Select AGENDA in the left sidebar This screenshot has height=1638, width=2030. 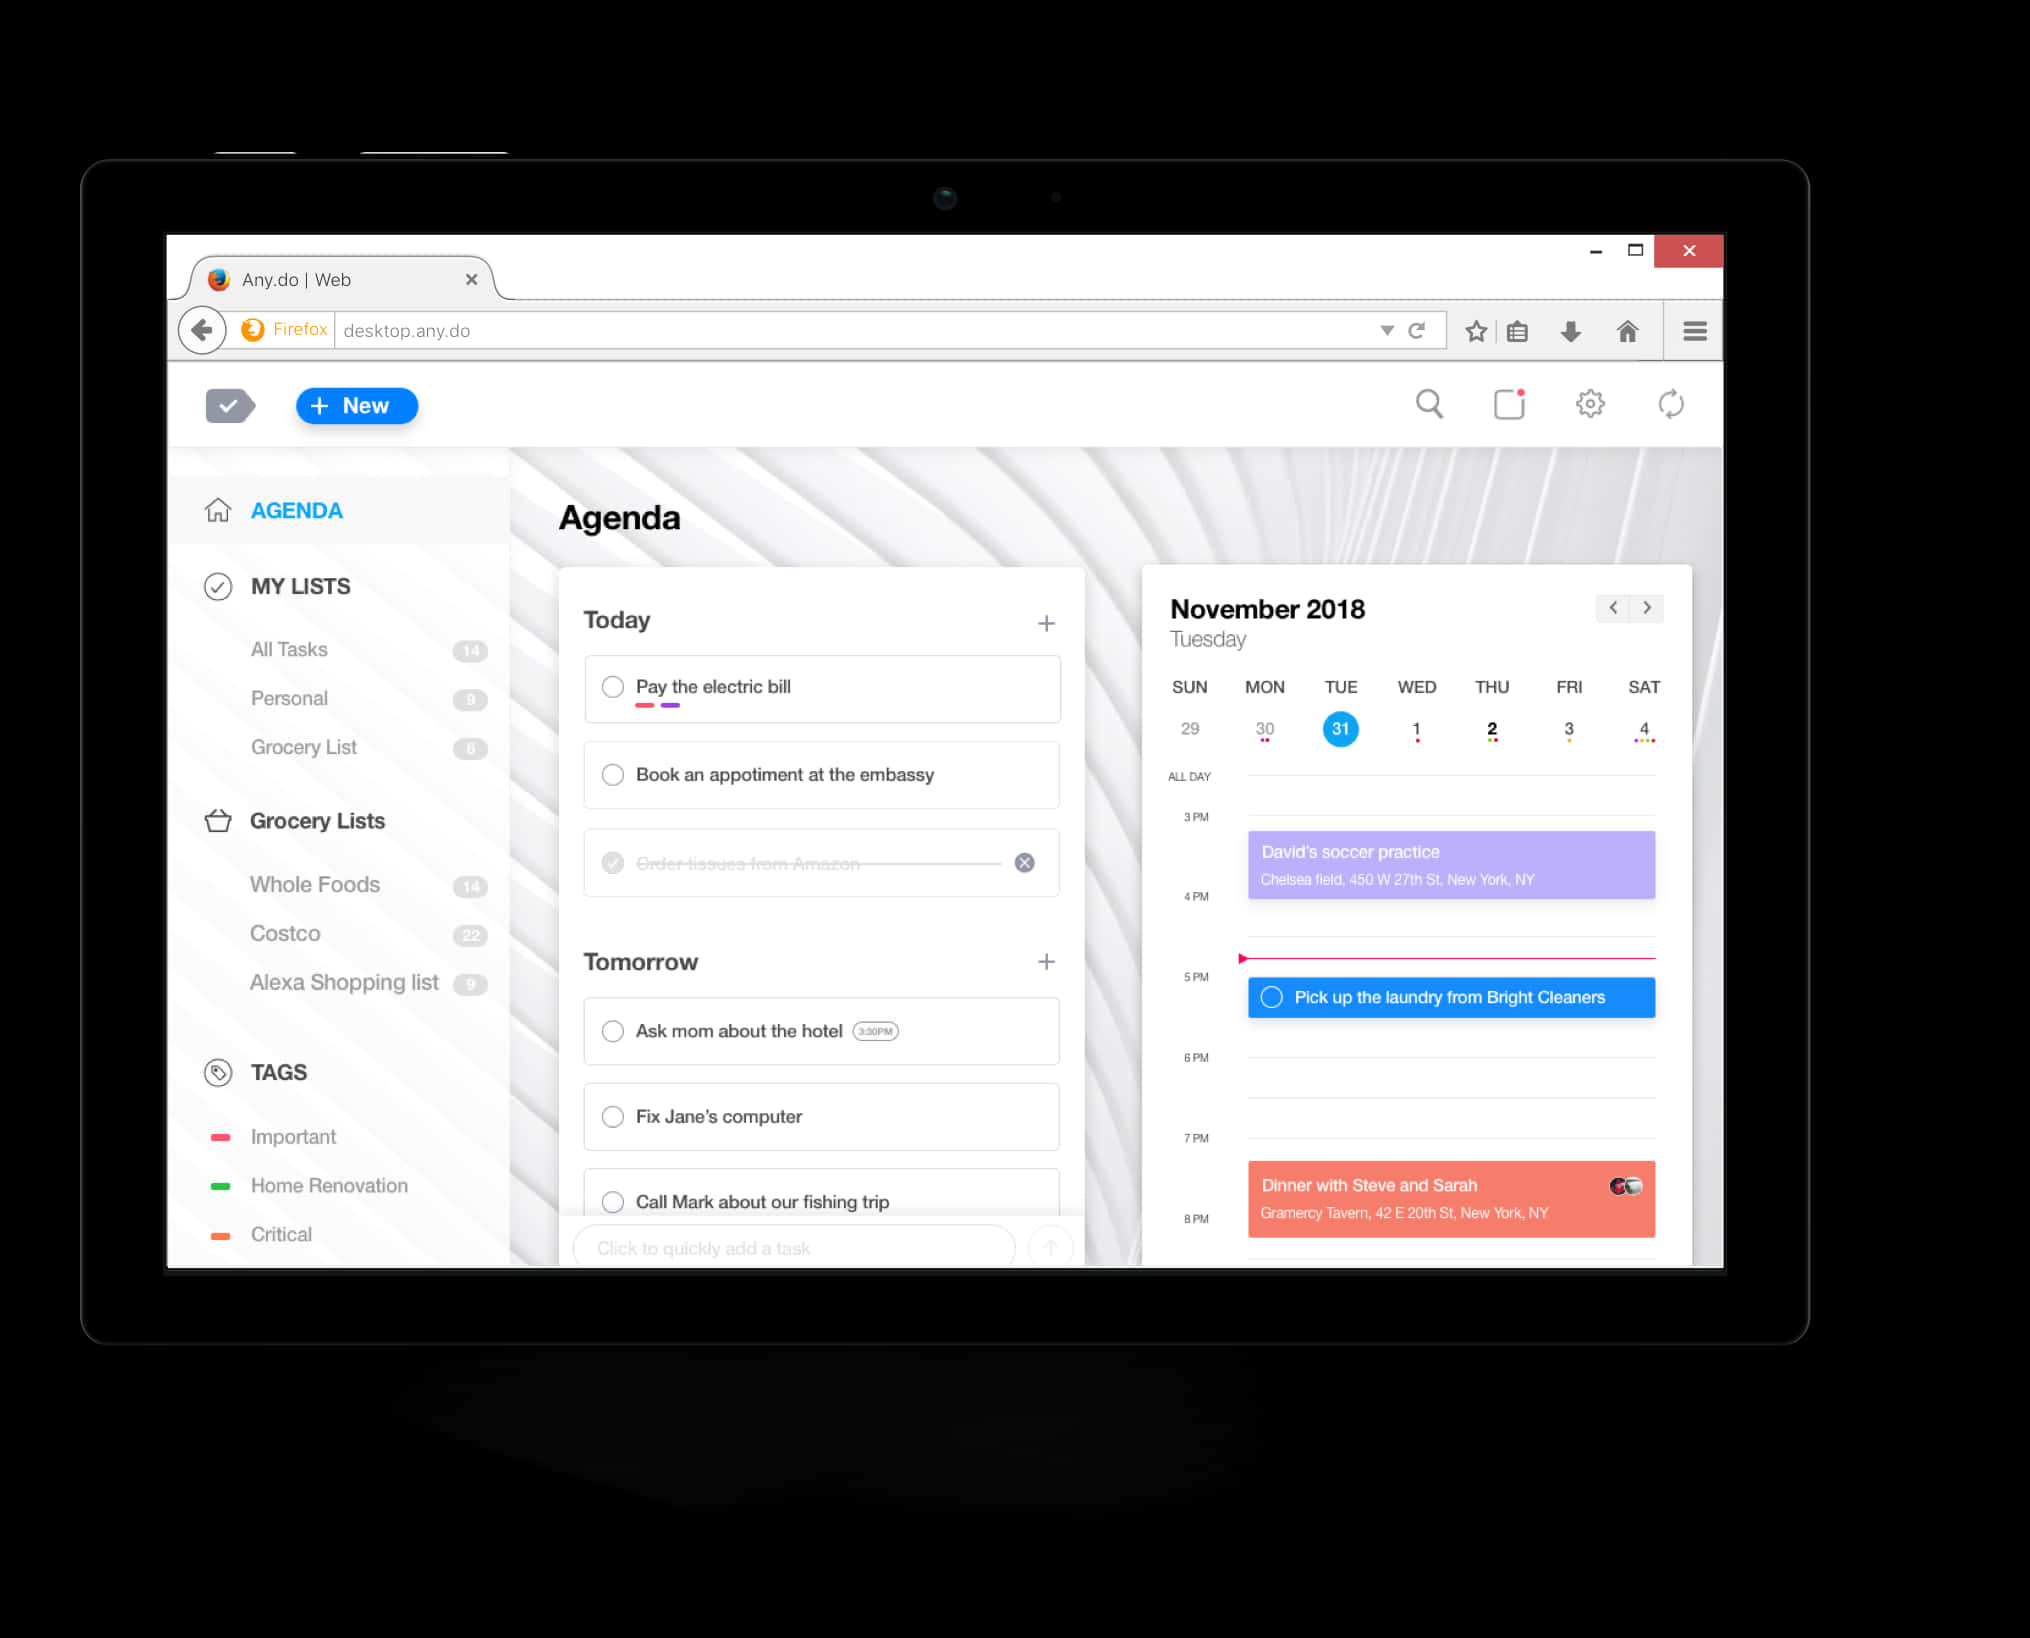(296, 510)
